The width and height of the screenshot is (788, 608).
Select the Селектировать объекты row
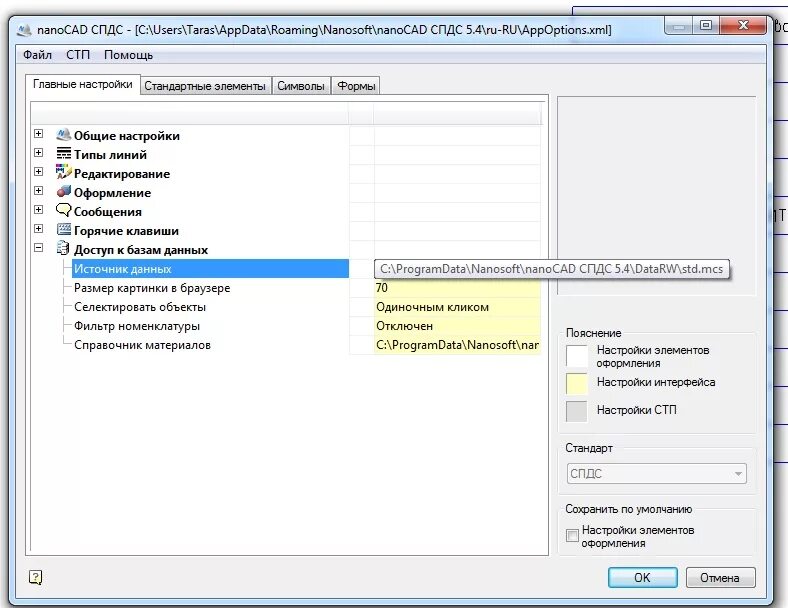(x=210, y=307)
